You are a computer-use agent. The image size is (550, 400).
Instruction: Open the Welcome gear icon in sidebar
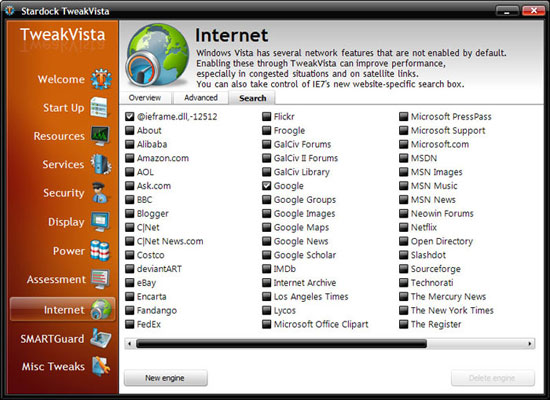tap(101, 79)
